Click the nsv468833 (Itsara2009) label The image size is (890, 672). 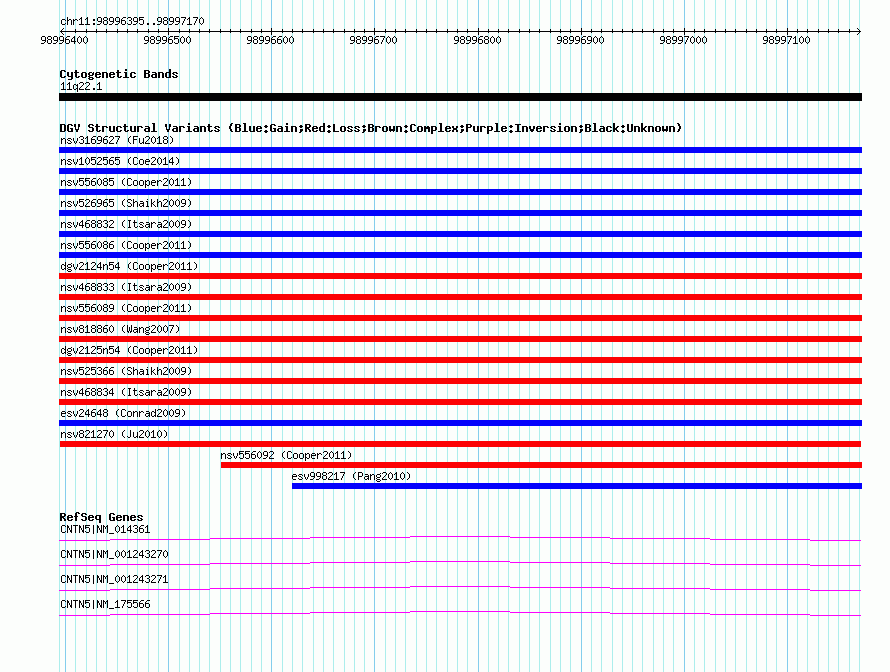126,287
